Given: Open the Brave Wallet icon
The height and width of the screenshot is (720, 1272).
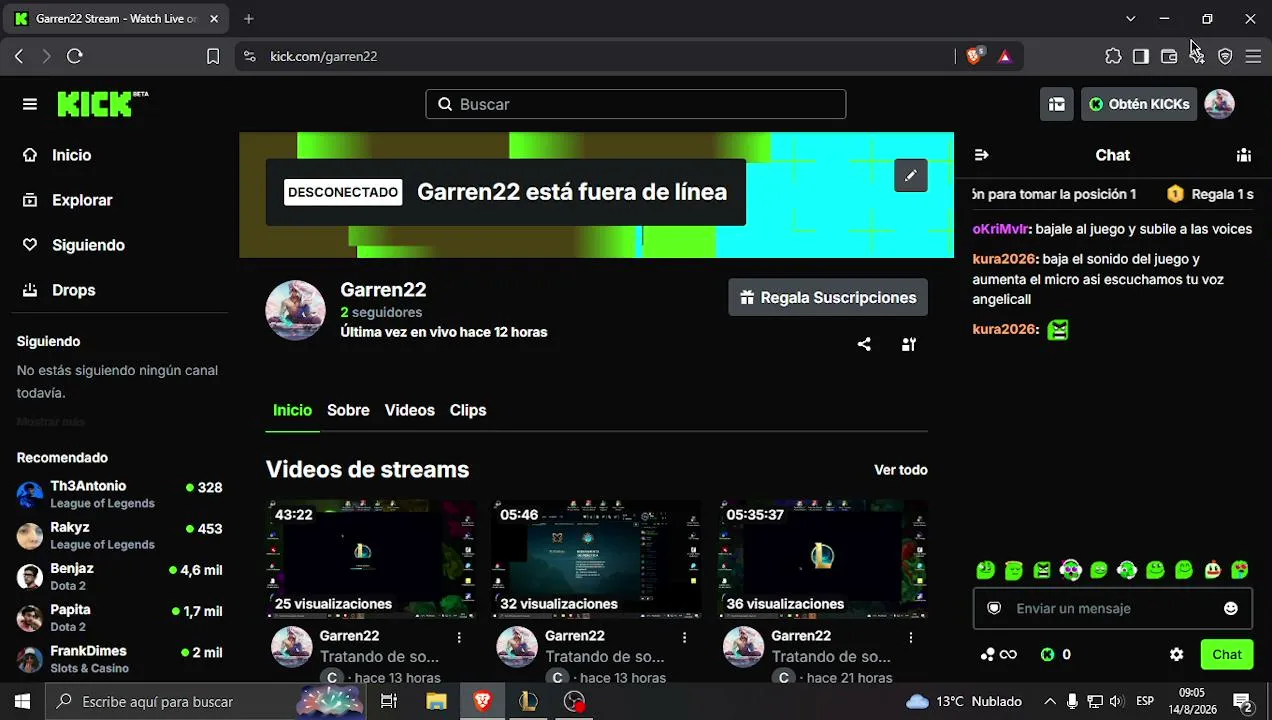Looking at the screenshot, I should point(1169,56).
